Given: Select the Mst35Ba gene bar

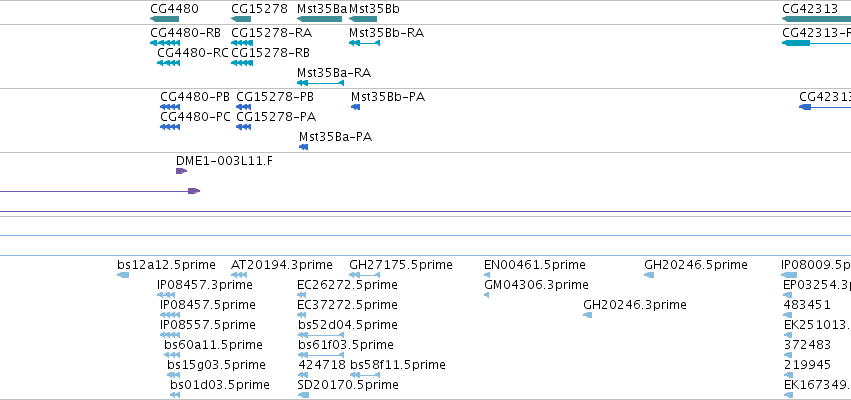Looking at the screenshot, I should pyautogui.click(x=320, y=19).
